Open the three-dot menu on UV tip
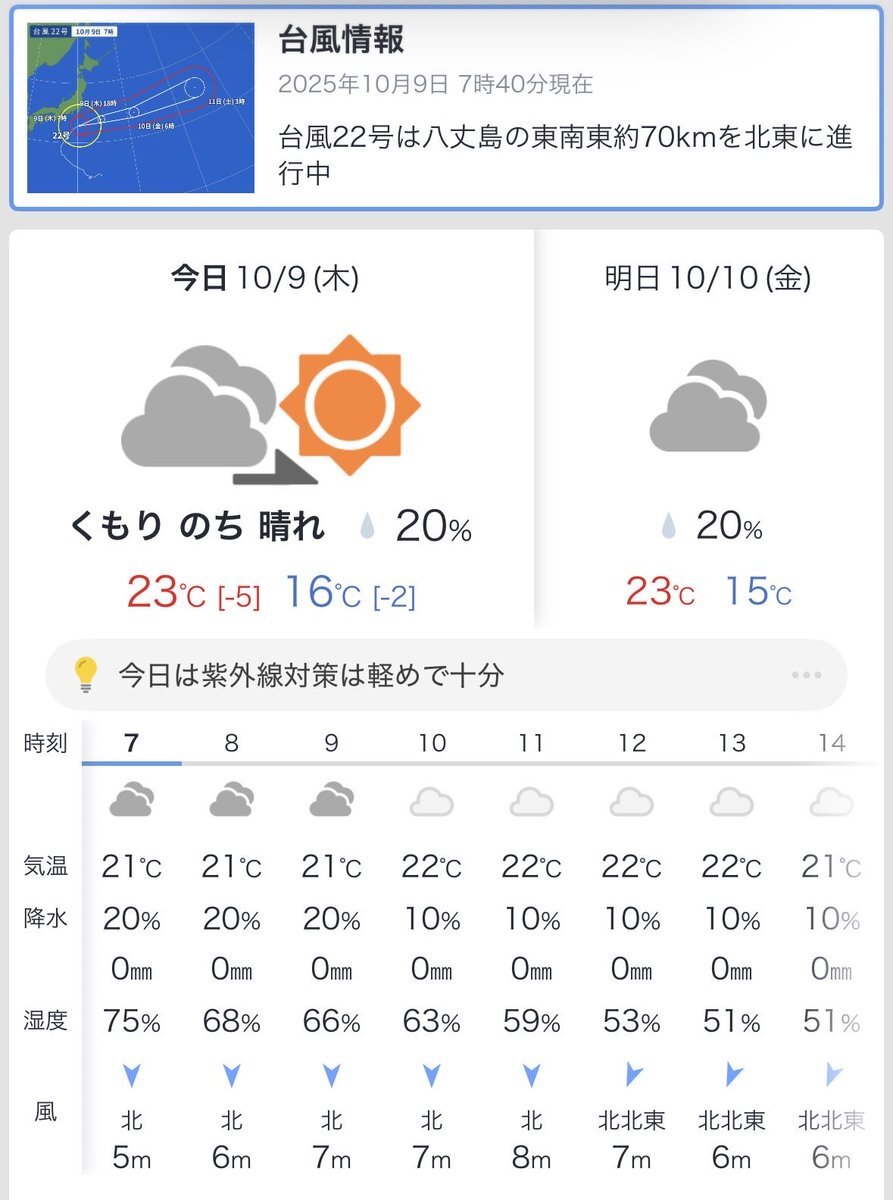This screenshot has width=893, height=1200. tap(805, 675)
